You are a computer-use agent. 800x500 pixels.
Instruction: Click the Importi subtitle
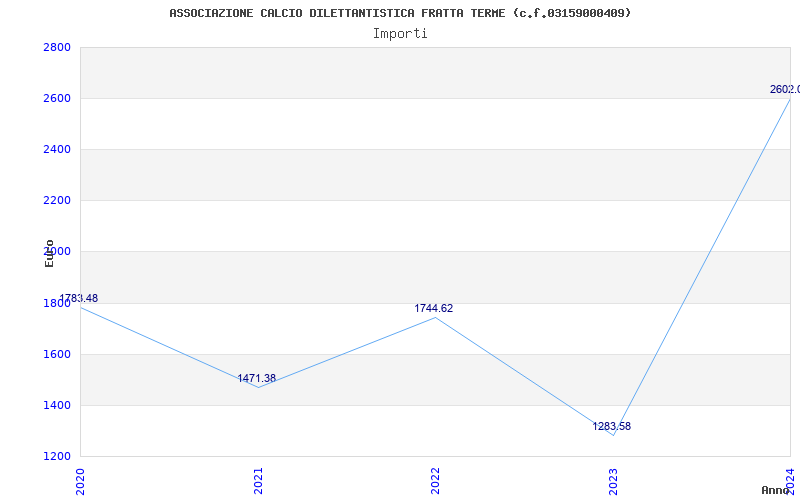click(400, 34)
